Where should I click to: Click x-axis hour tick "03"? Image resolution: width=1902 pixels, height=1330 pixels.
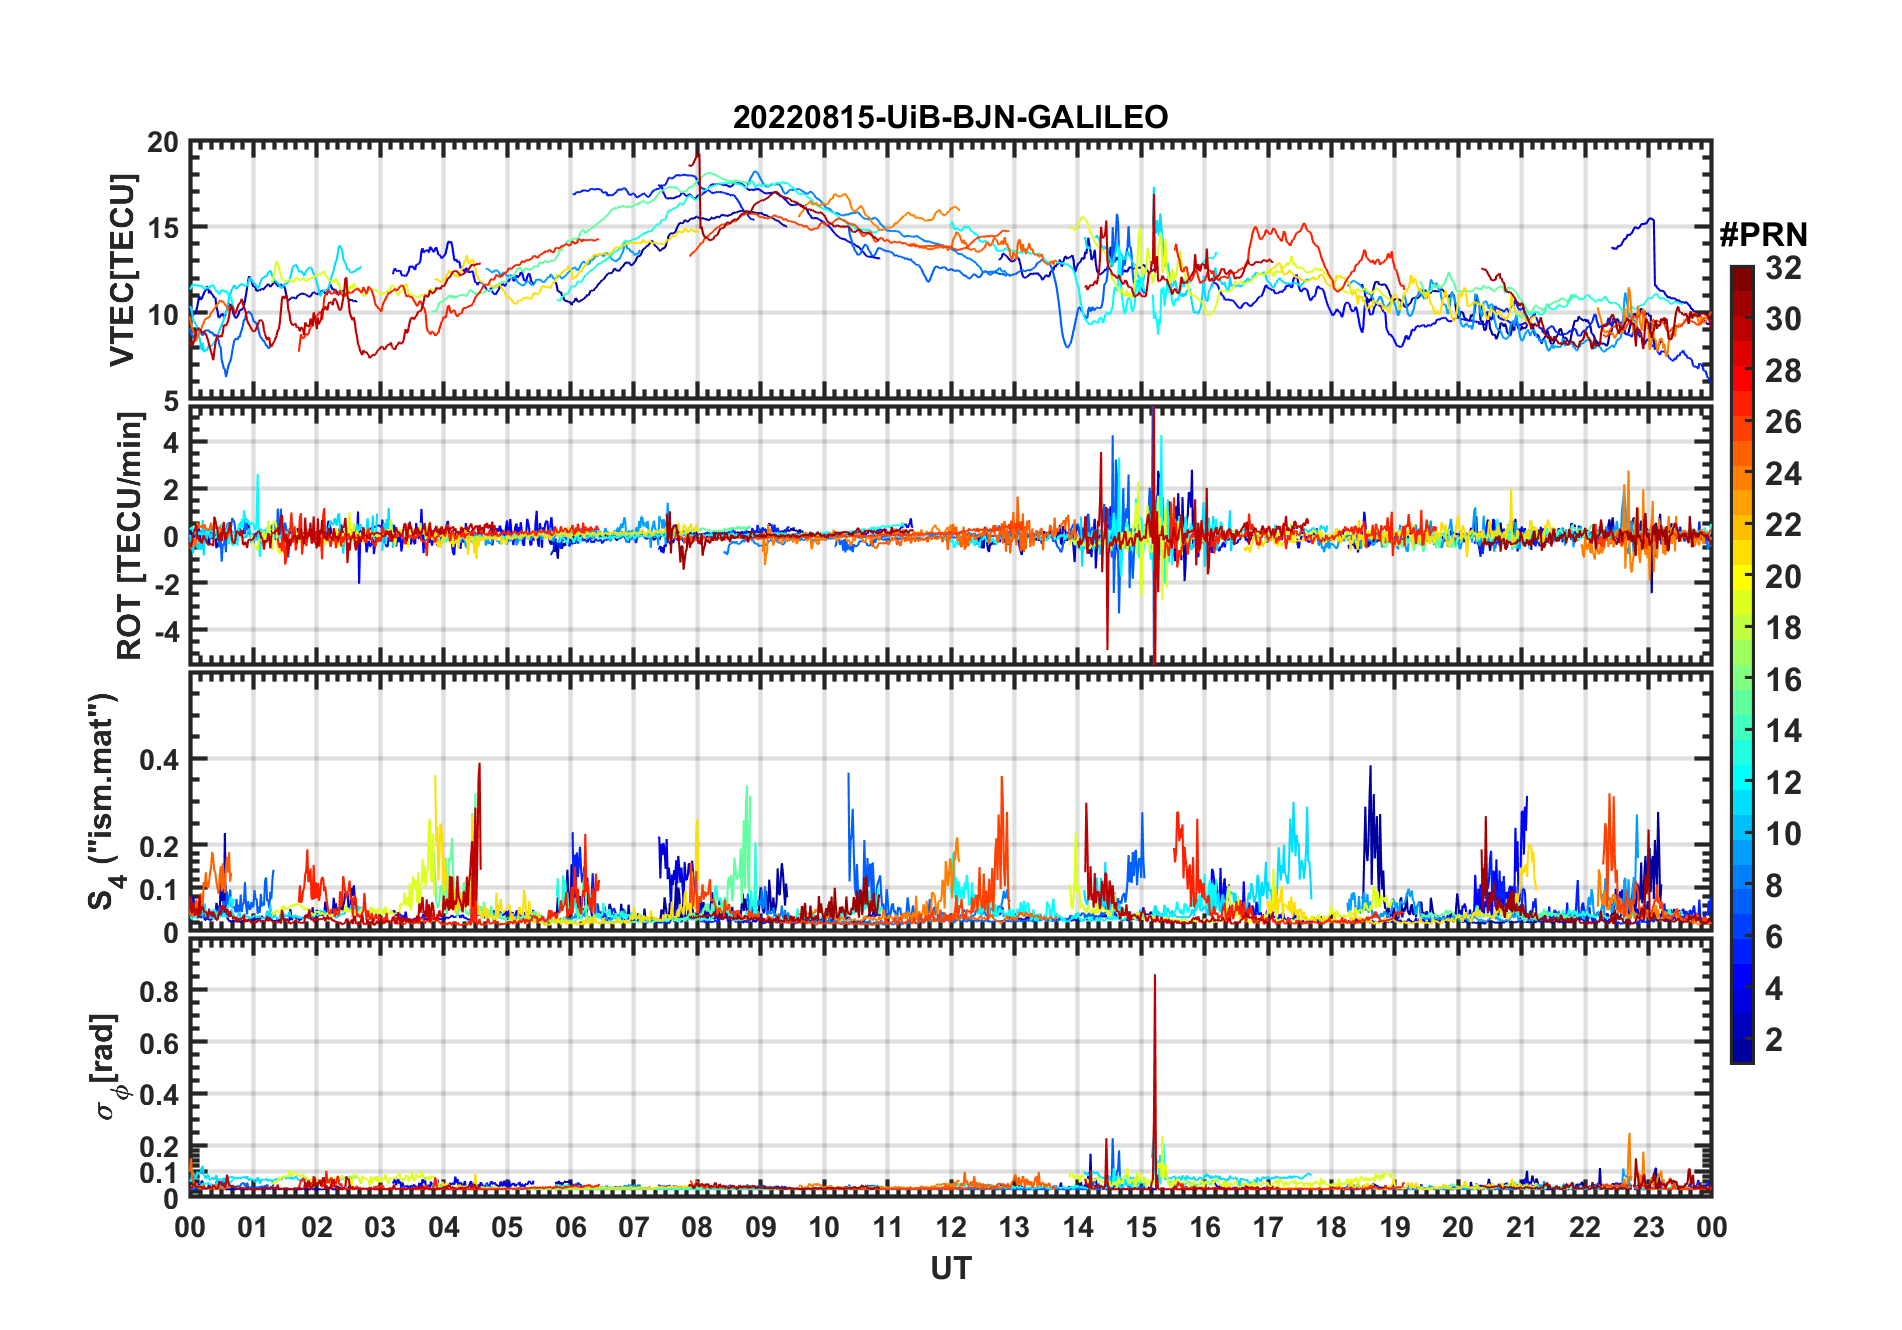click(x=380, y=1227)
